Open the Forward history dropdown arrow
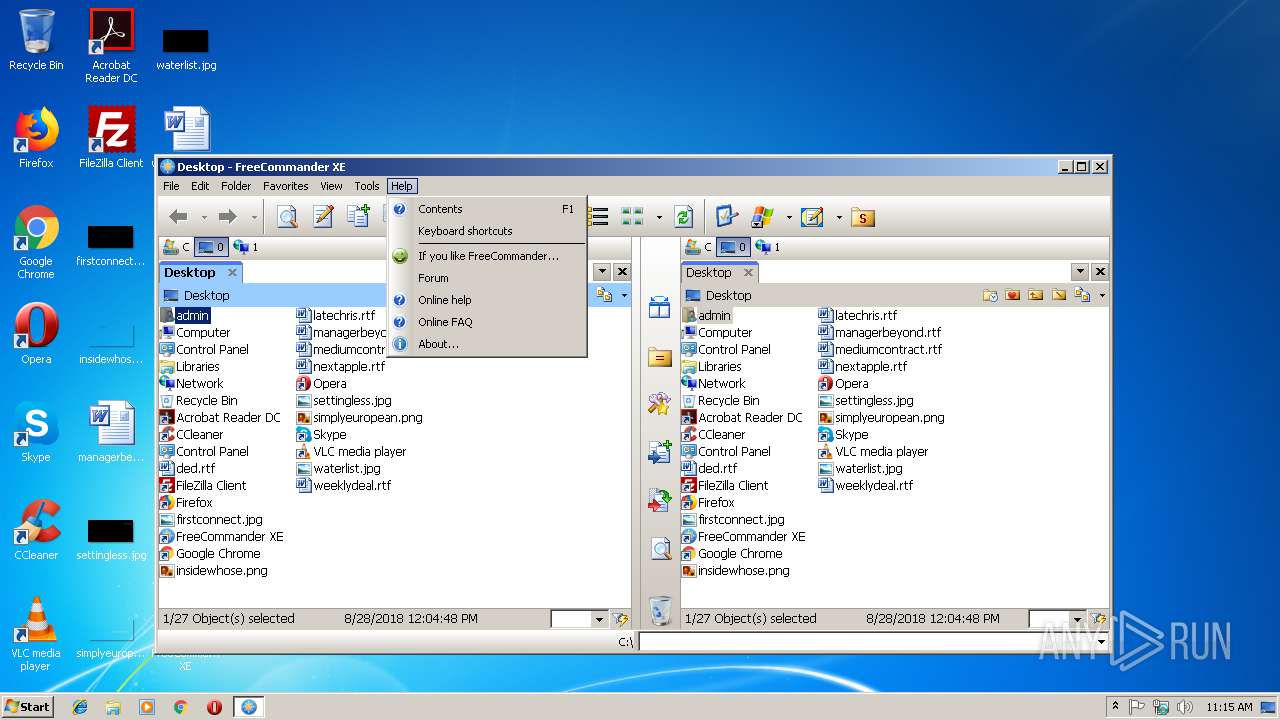Image resolution: width=1280 pixels, height=720 pixels. tap(254, 217)
